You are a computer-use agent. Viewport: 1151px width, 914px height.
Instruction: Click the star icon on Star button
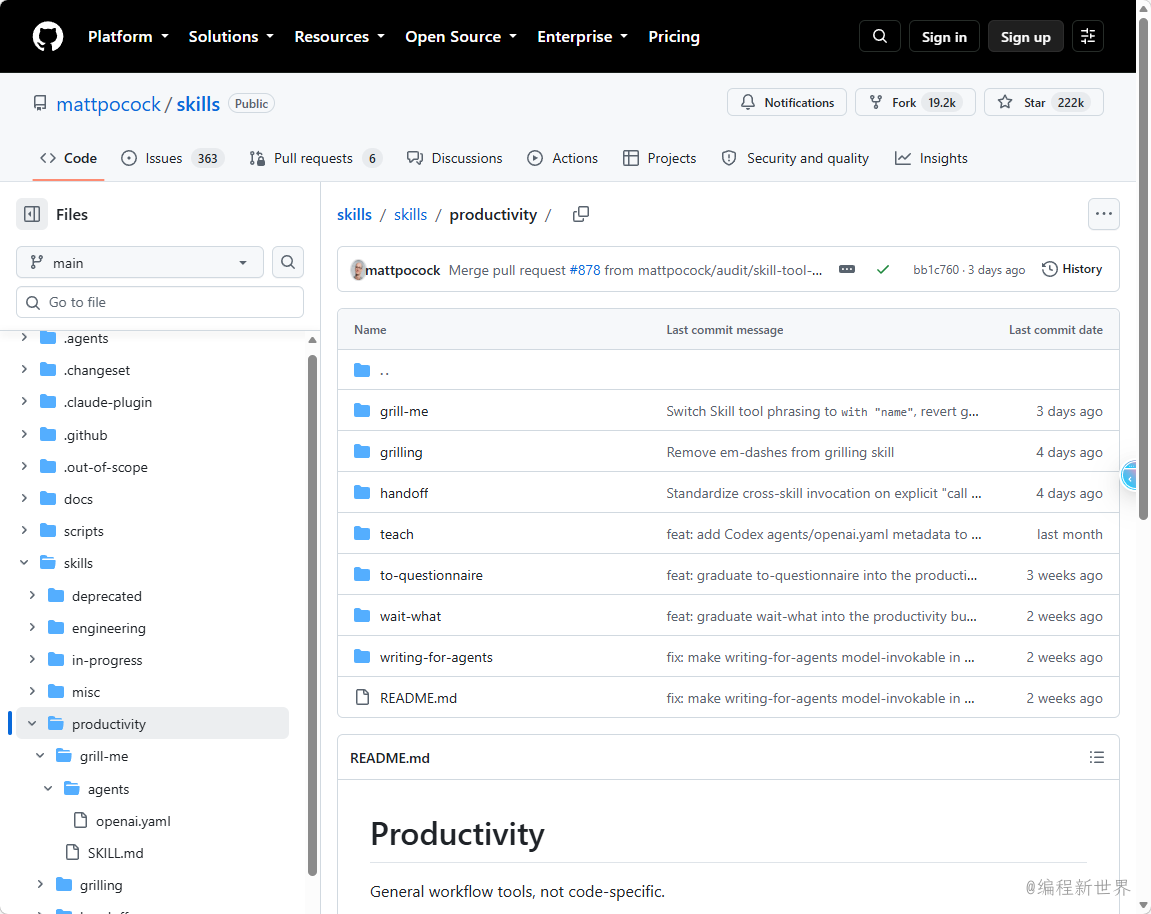[1005, 102]
